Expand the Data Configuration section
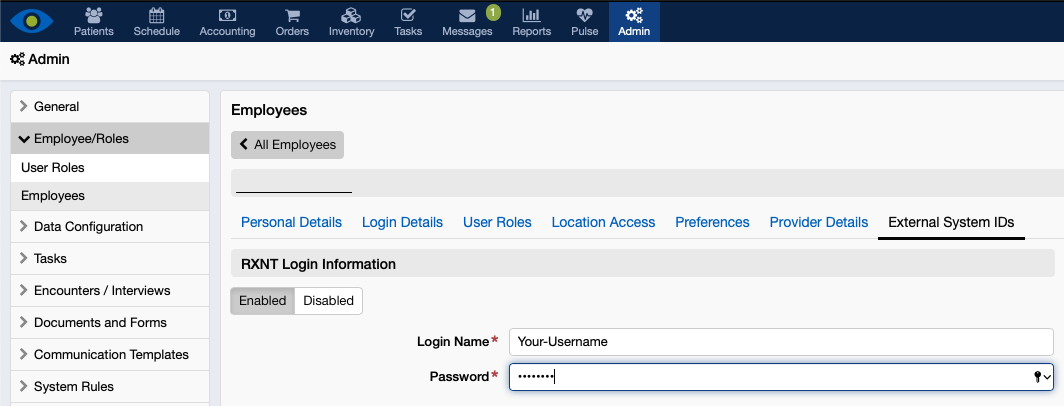Screen dimensions: 1064x406 (x=88, y=226)
